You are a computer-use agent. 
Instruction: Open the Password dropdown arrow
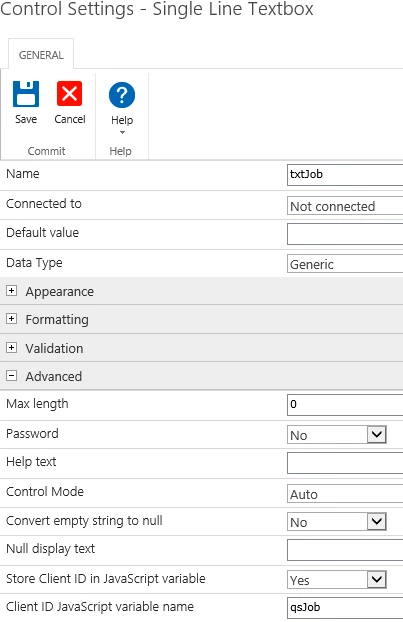click(x=376, y=434)
